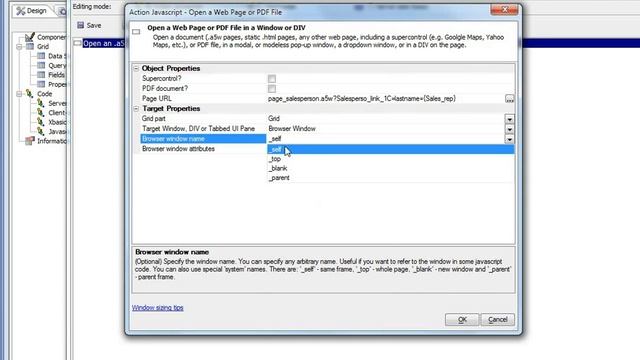Screen dimensions: 640x360
Task: Open Target Window, DIV or Tabbed UI dropdown
Action: tap(509, 129)
